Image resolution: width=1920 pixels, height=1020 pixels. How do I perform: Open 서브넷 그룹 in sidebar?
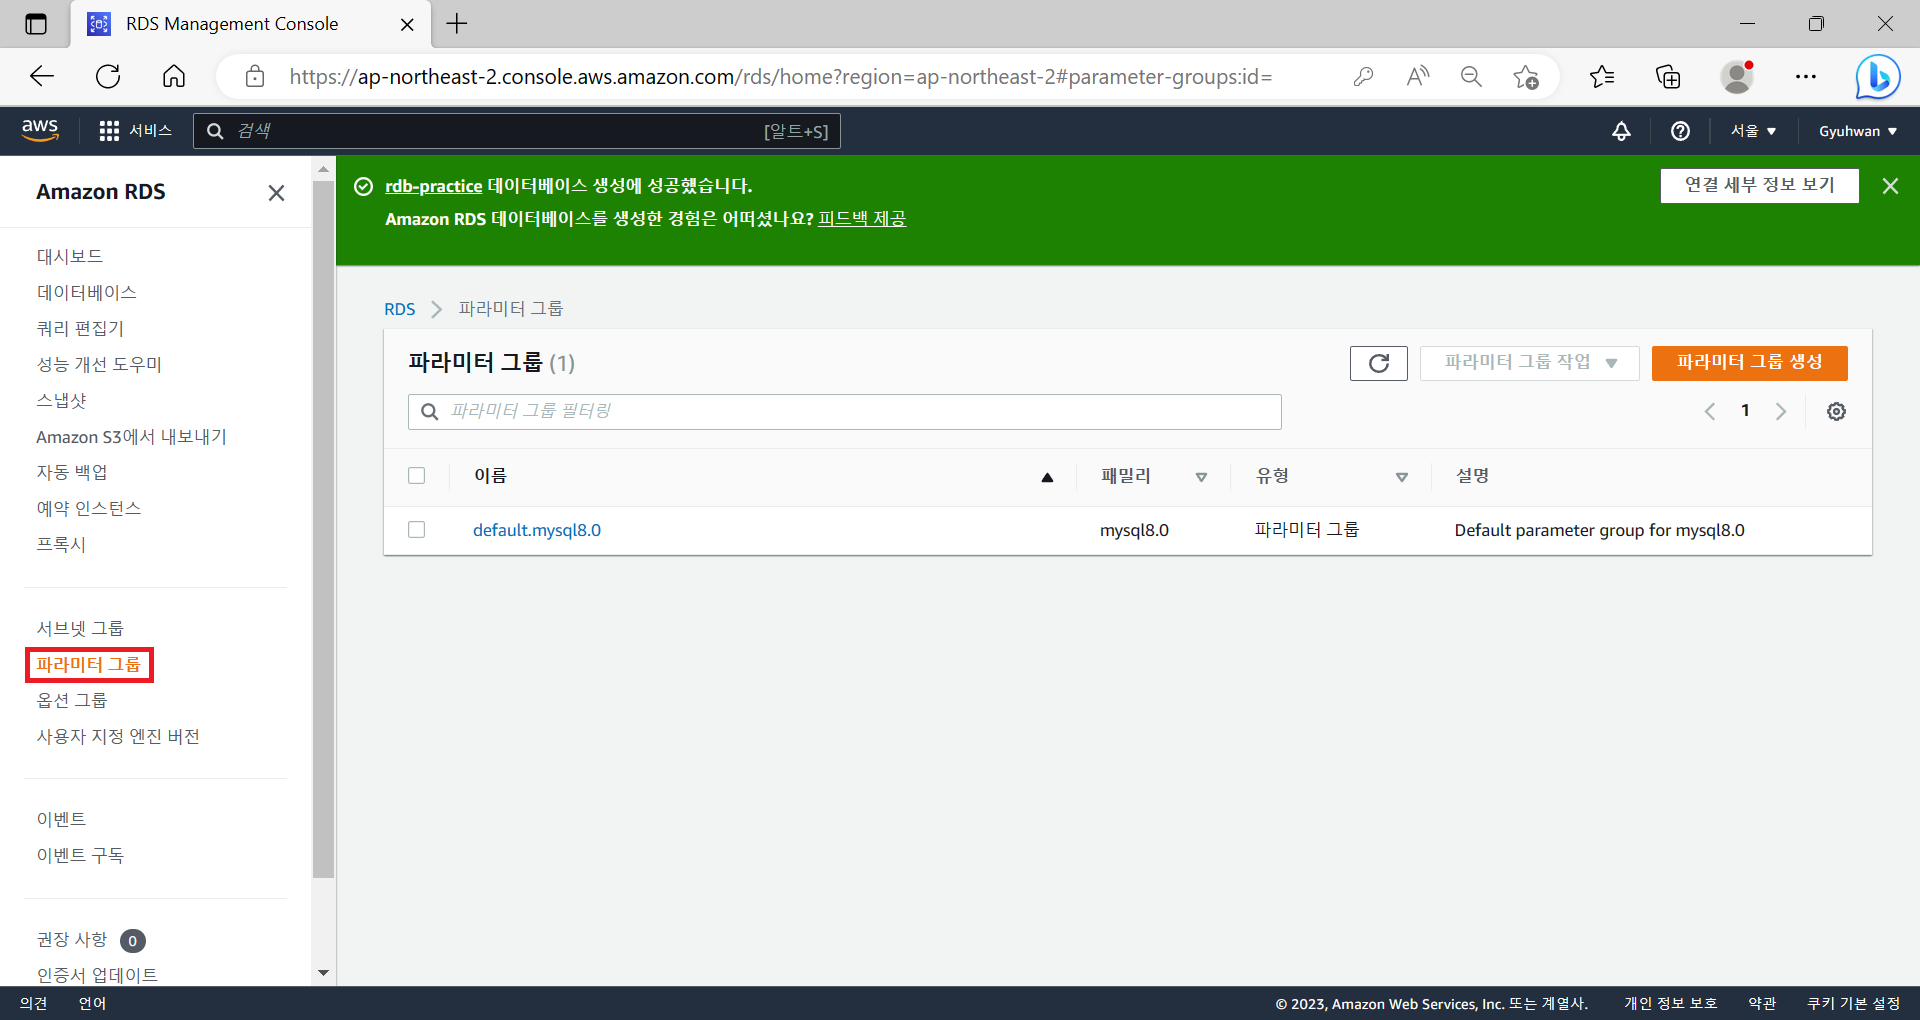(x=80, y=628)
